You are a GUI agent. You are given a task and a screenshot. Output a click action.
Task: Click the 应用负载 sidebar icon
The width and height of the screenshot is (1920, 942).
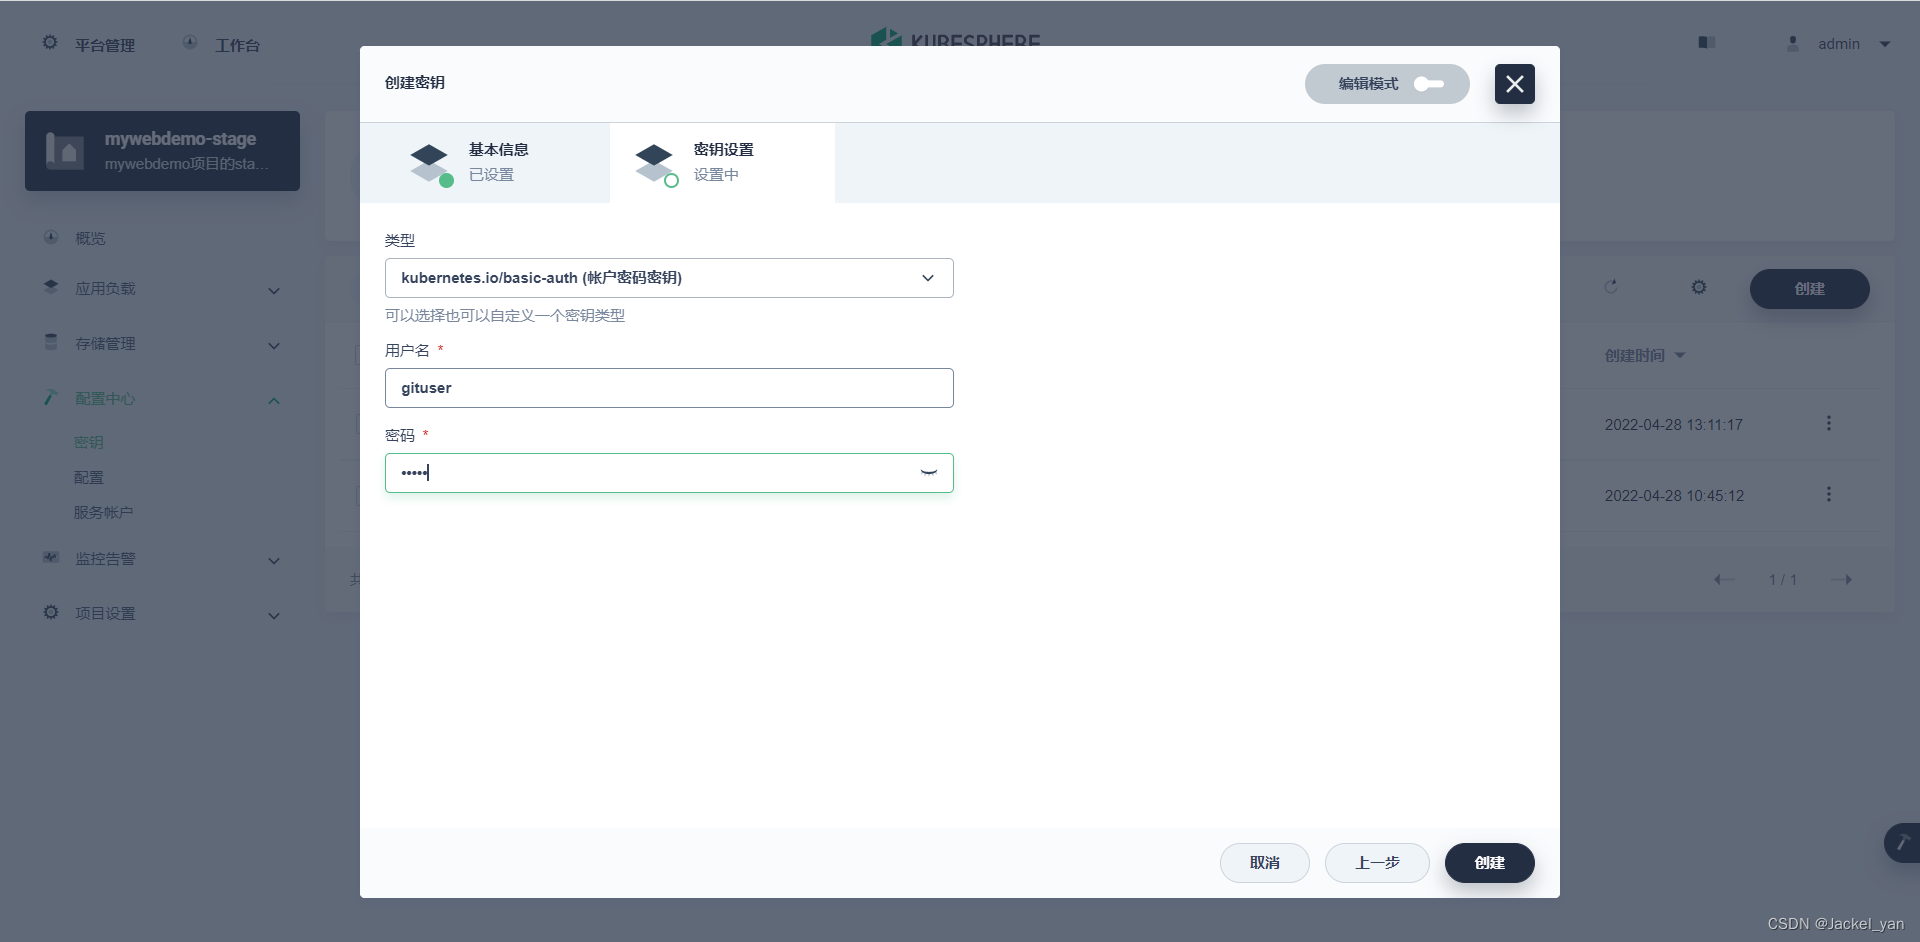point(51,287)
